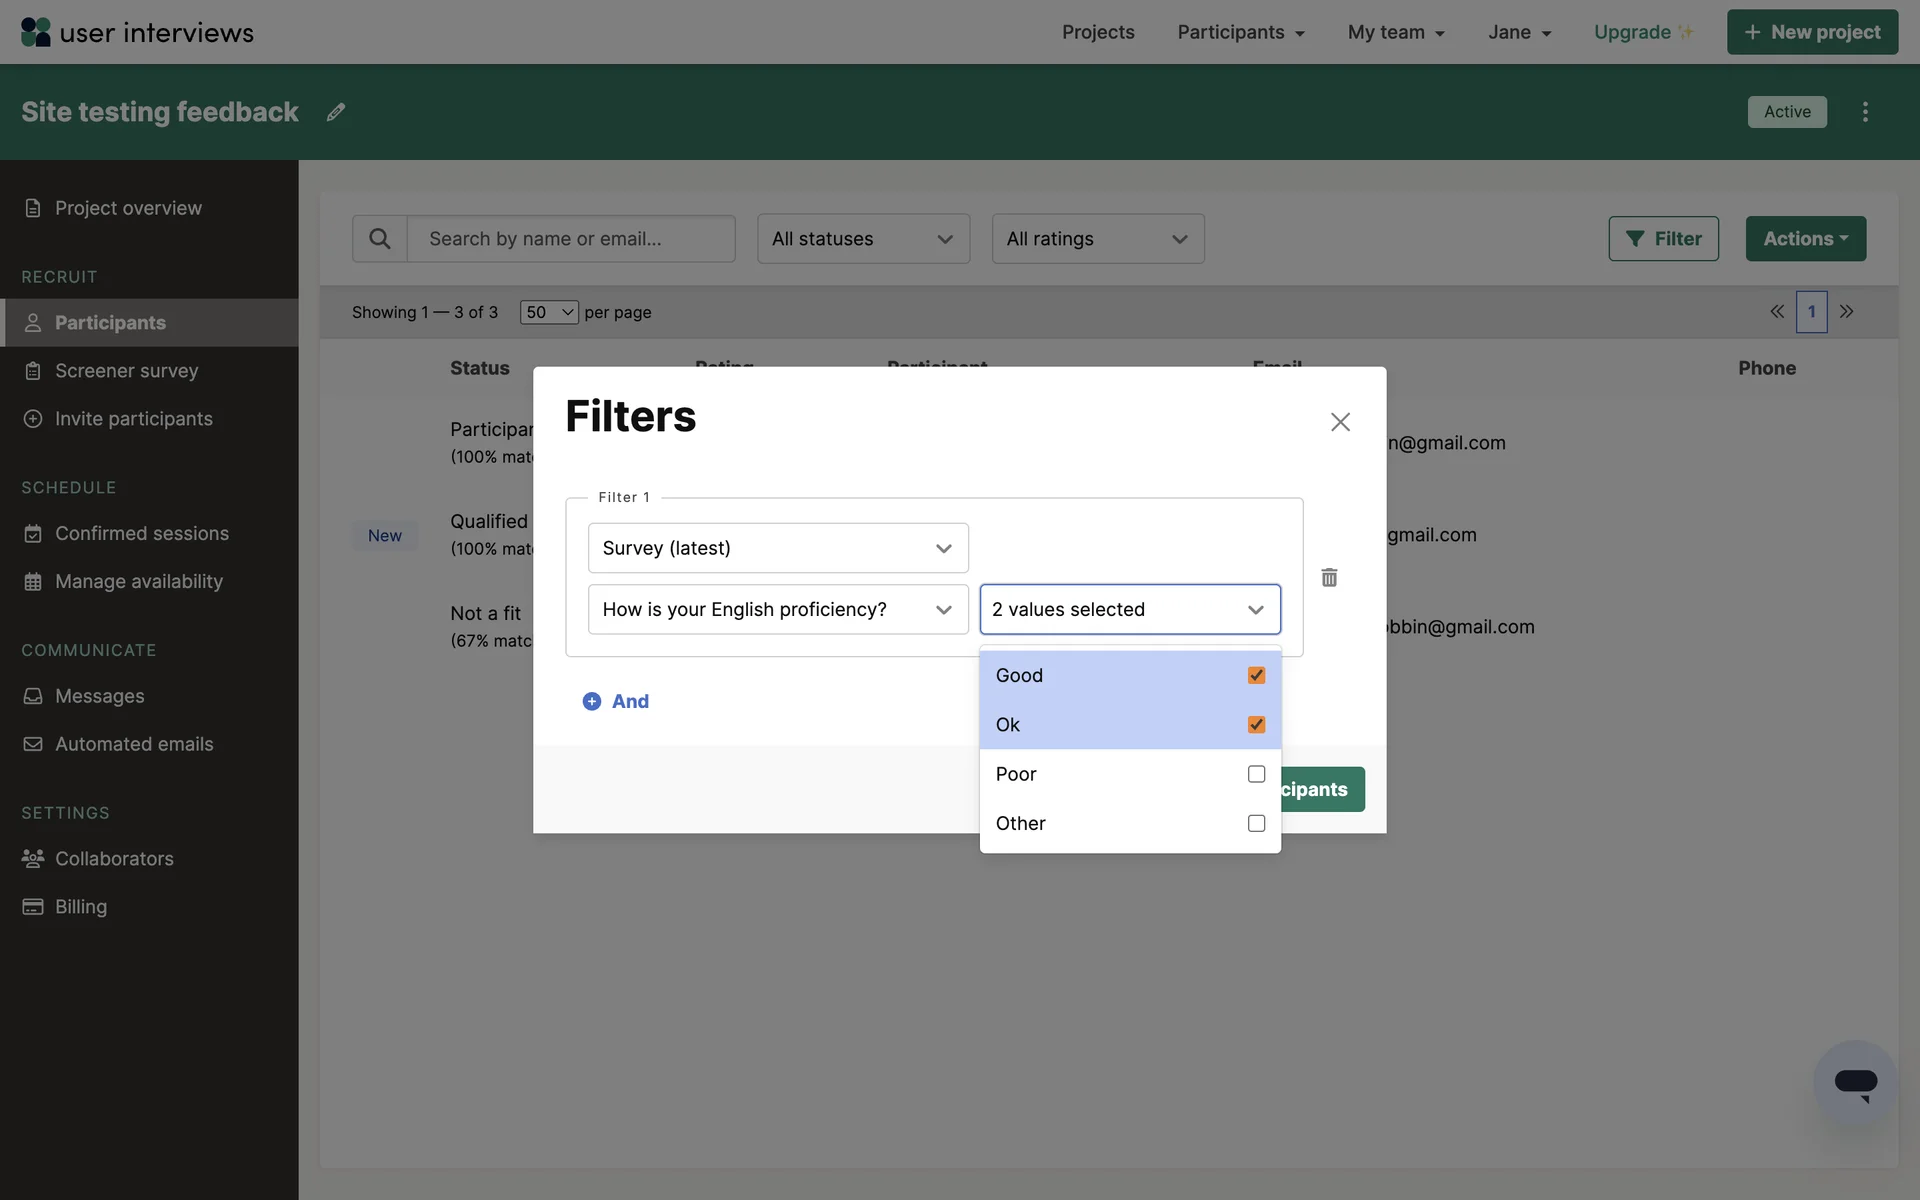Click the New project button
Screen dimensions: 1920x1200
(x=1811, y=32)
